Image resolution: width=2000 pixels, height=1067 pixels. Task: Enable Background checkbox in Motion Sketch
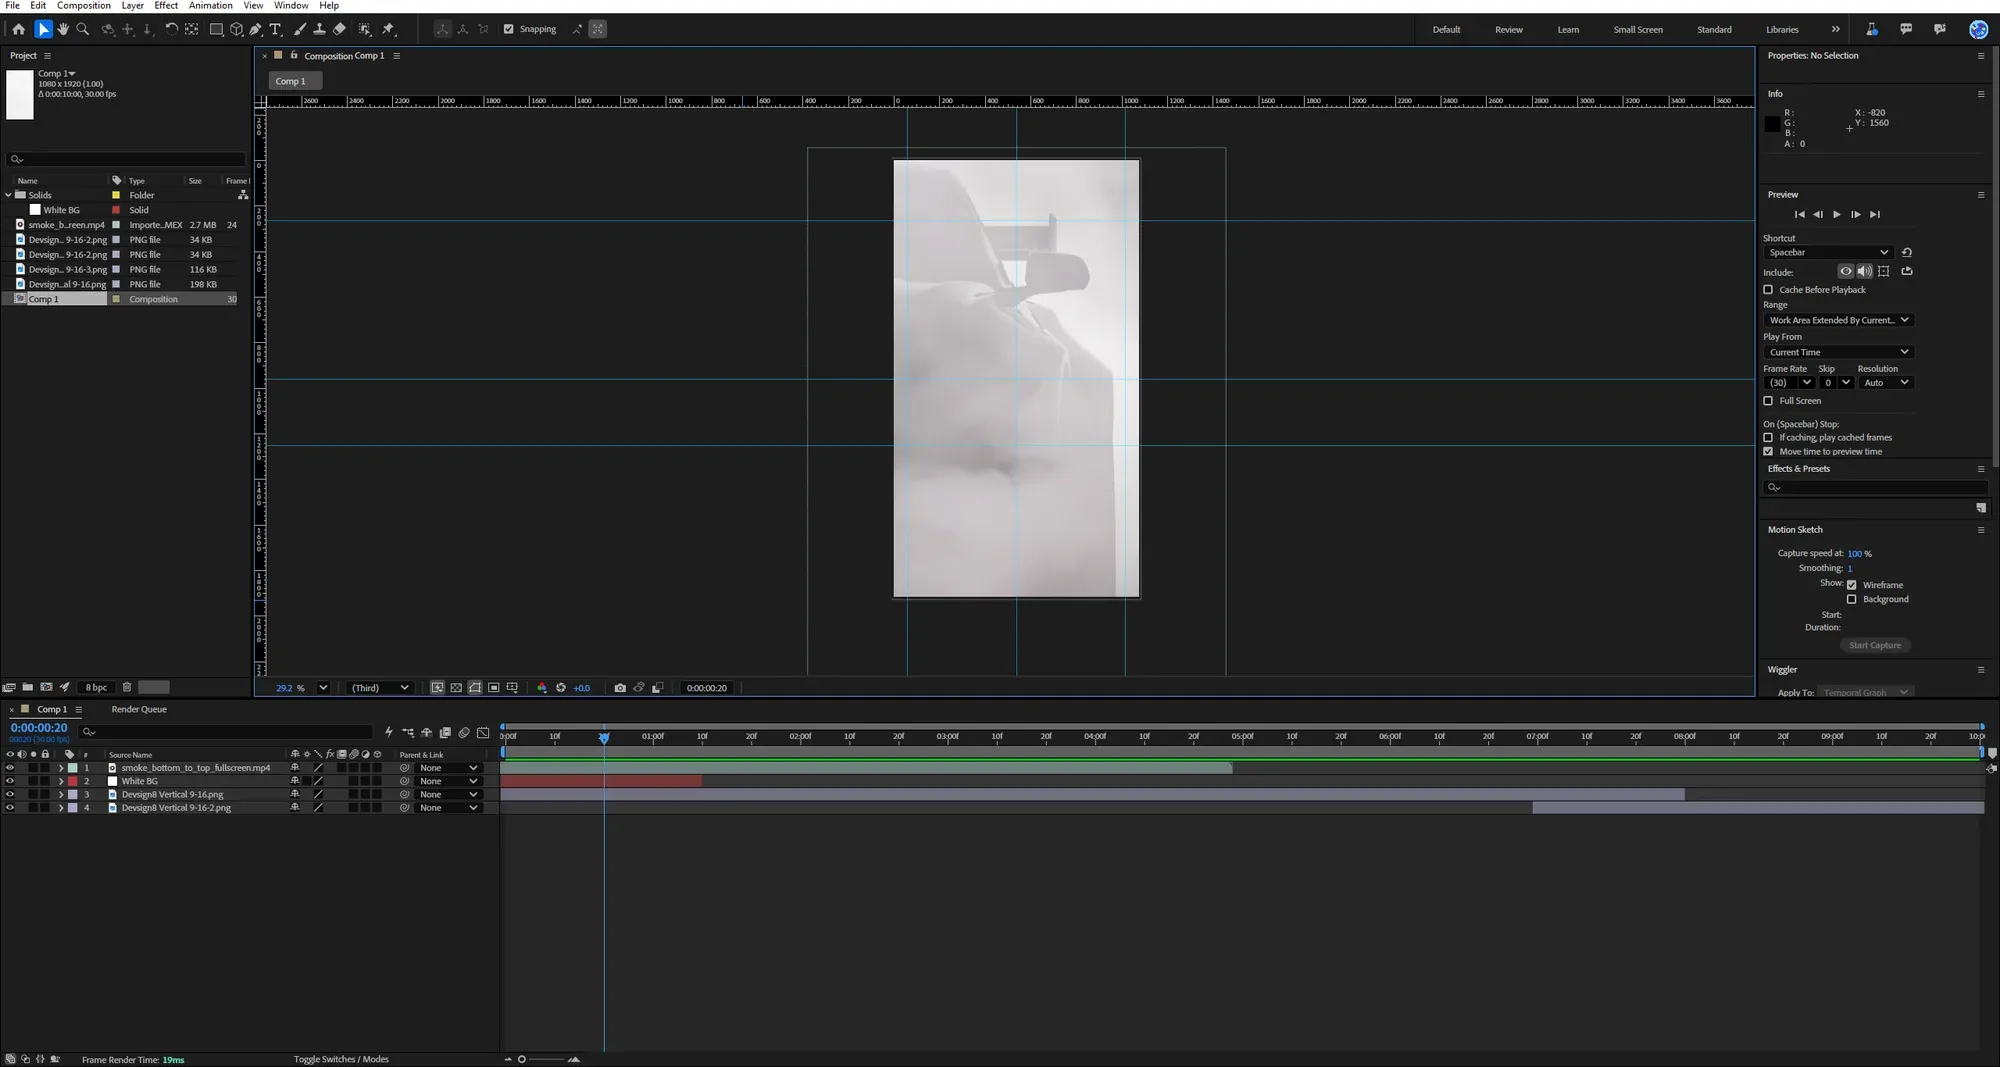tap(1852, 600)
